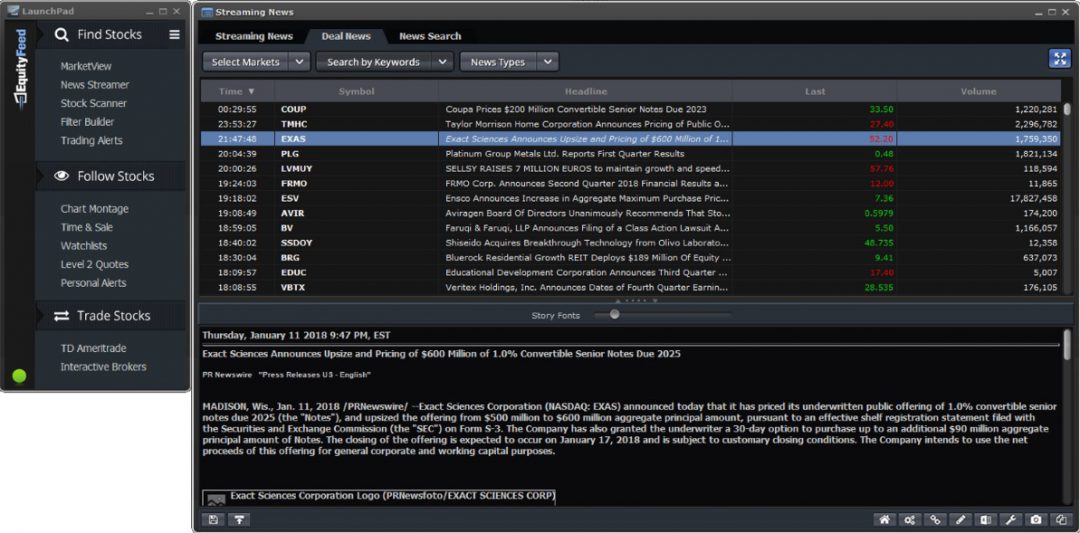
Task: Open Level 2 Quotes in LaunchPad
Action: click(94, 264)
